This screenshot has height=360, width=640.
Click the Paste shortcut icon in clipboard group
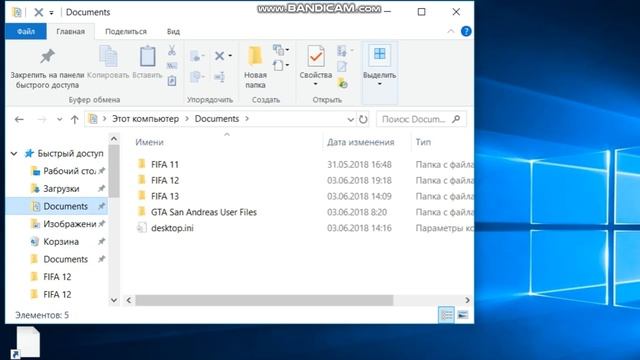point(172,81)
